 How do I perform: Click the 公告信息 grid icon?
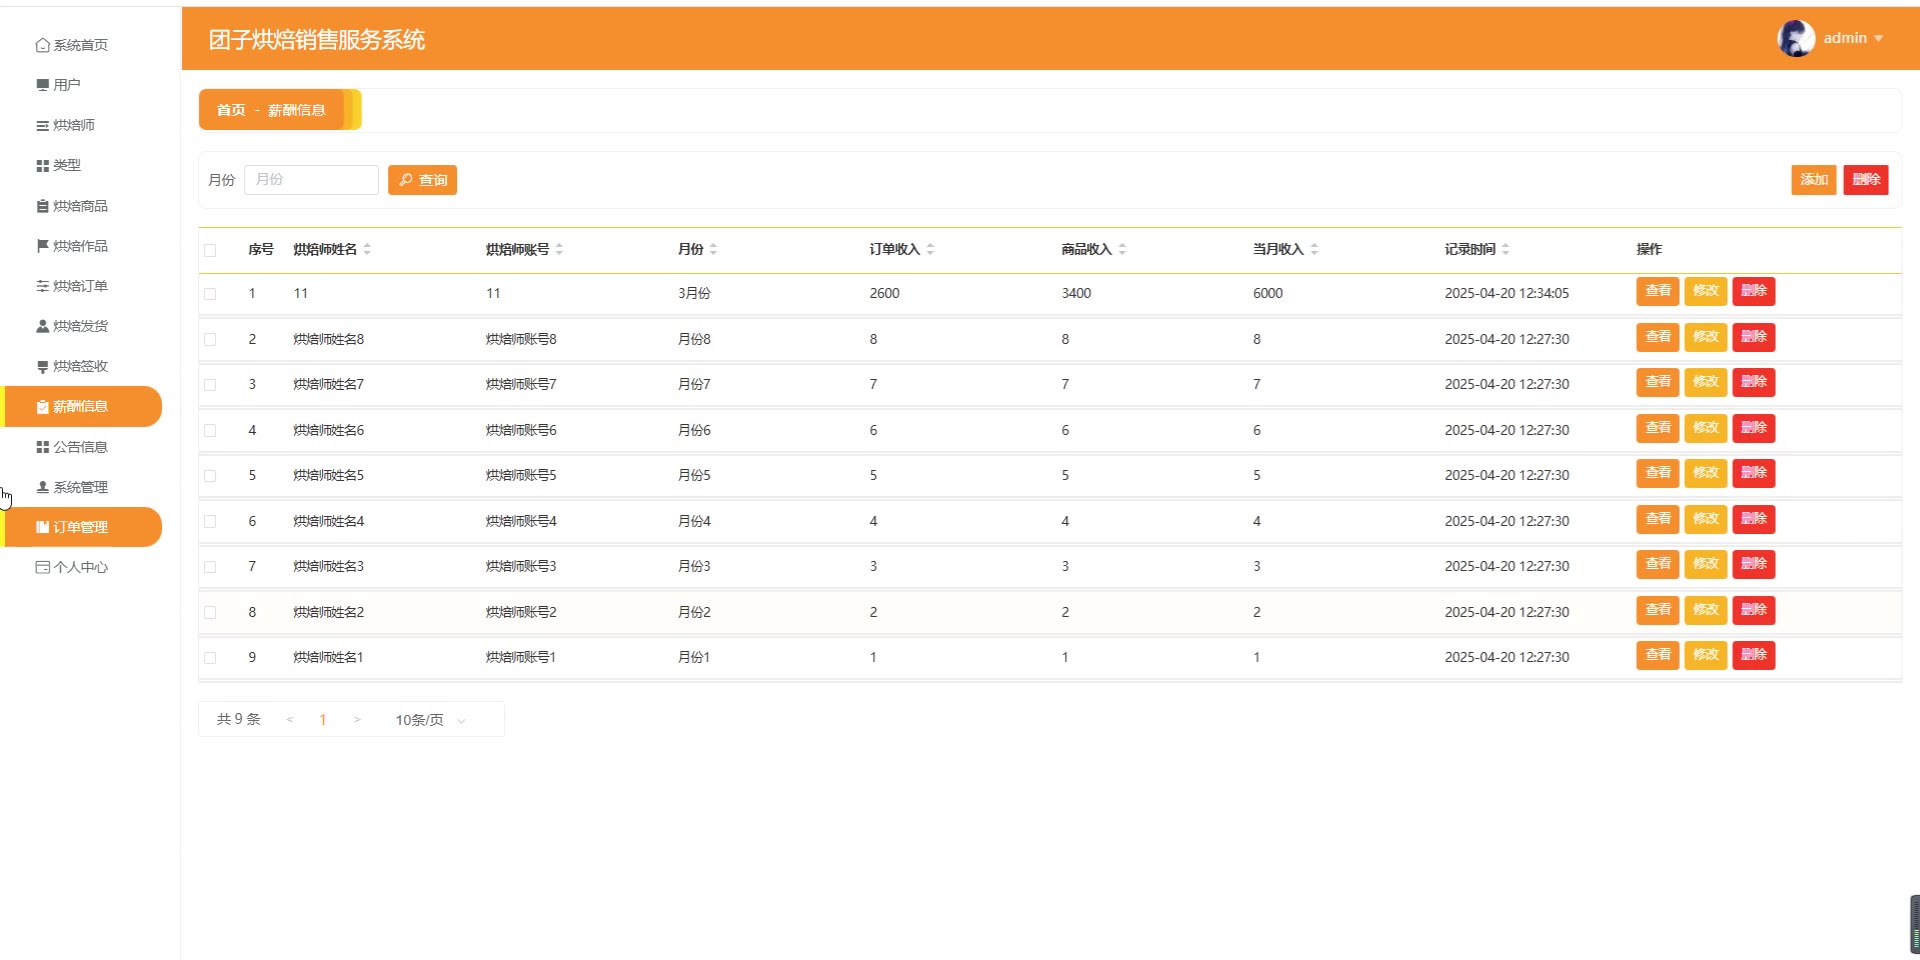tap(42, 447)
